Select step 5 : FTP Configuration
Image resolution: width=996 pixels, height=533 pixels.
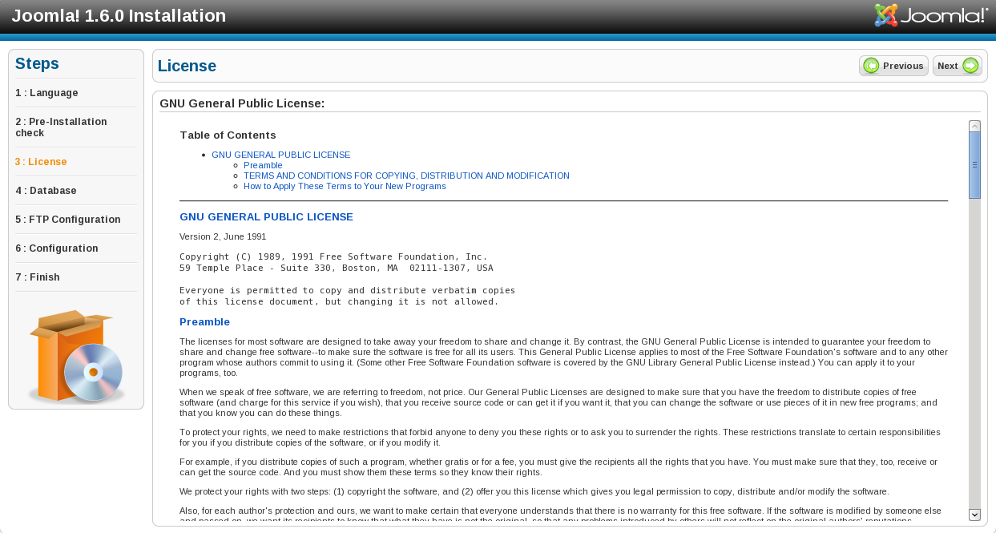[x=68, y=220]
